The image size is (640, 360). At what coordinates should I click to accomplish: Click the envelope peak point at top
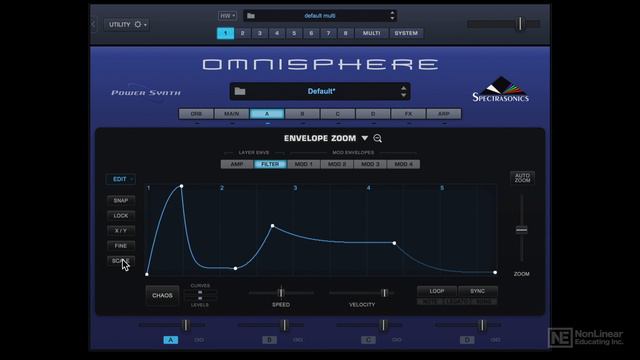coord(182,186)
